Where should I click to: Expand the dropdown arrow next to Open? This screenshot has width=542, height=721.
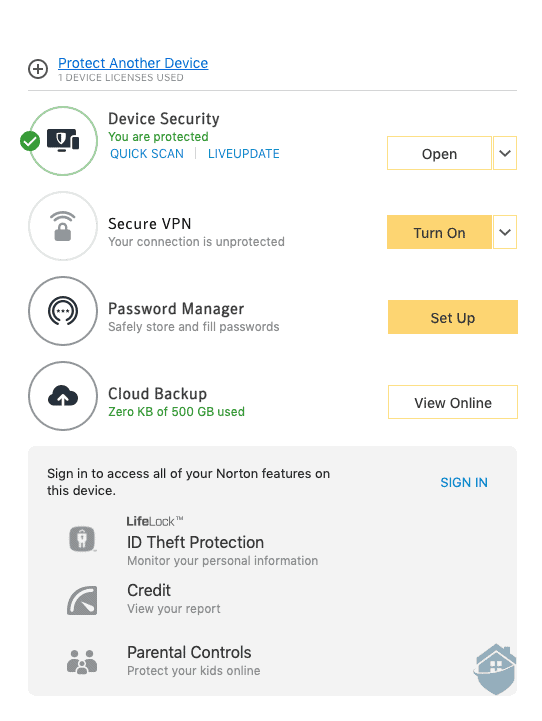tap(505, 154)
